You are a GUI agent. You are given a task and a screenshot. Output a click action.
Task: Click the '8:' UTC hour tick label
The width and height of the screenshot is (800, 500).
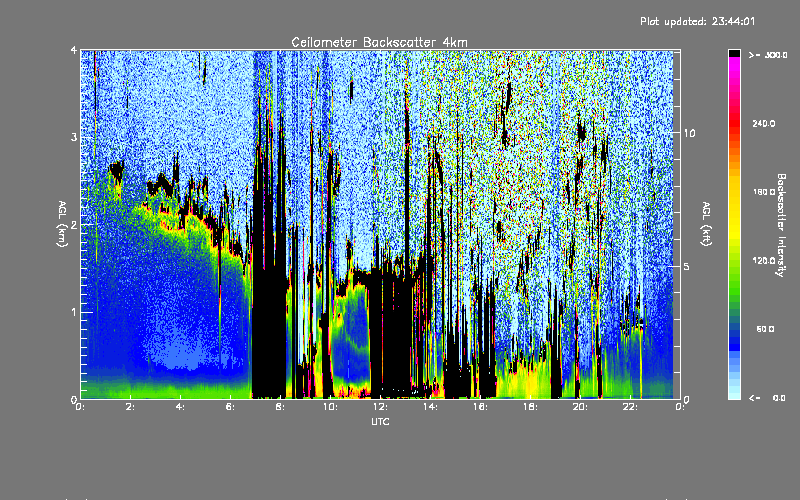coord(281,407)
